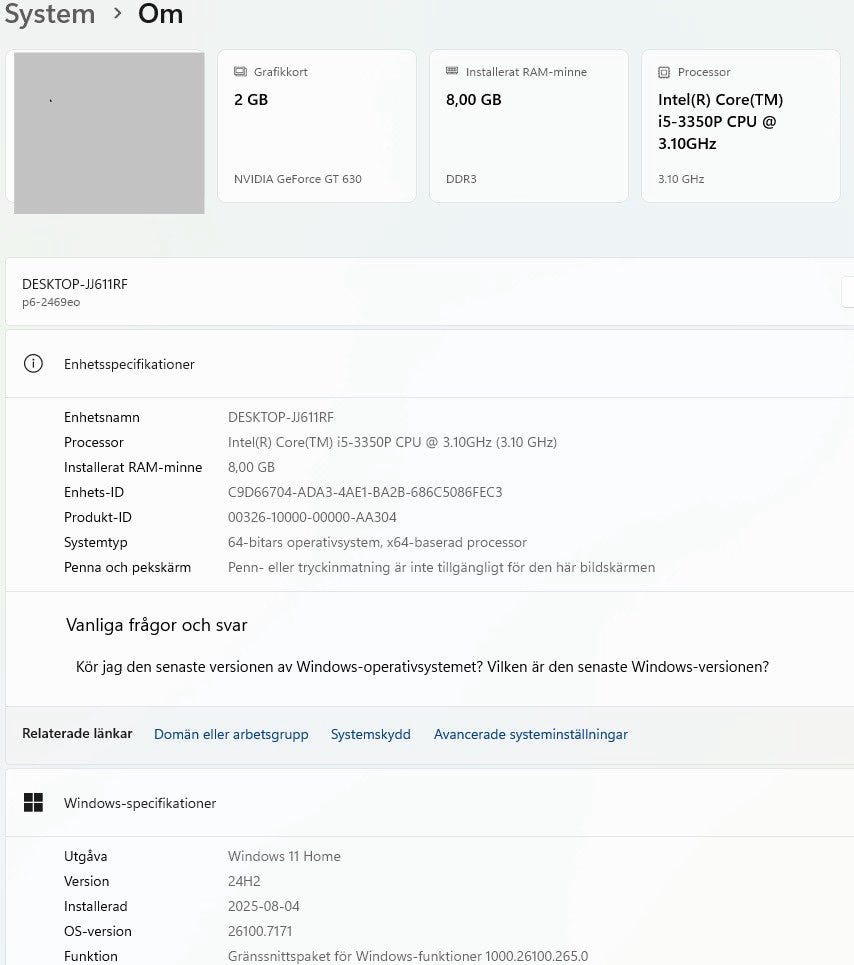The height and width of the screenshot is (965, 854).
Task: Expand the Windows version question under Vanliga frågor
Action: tap(422, 667)
